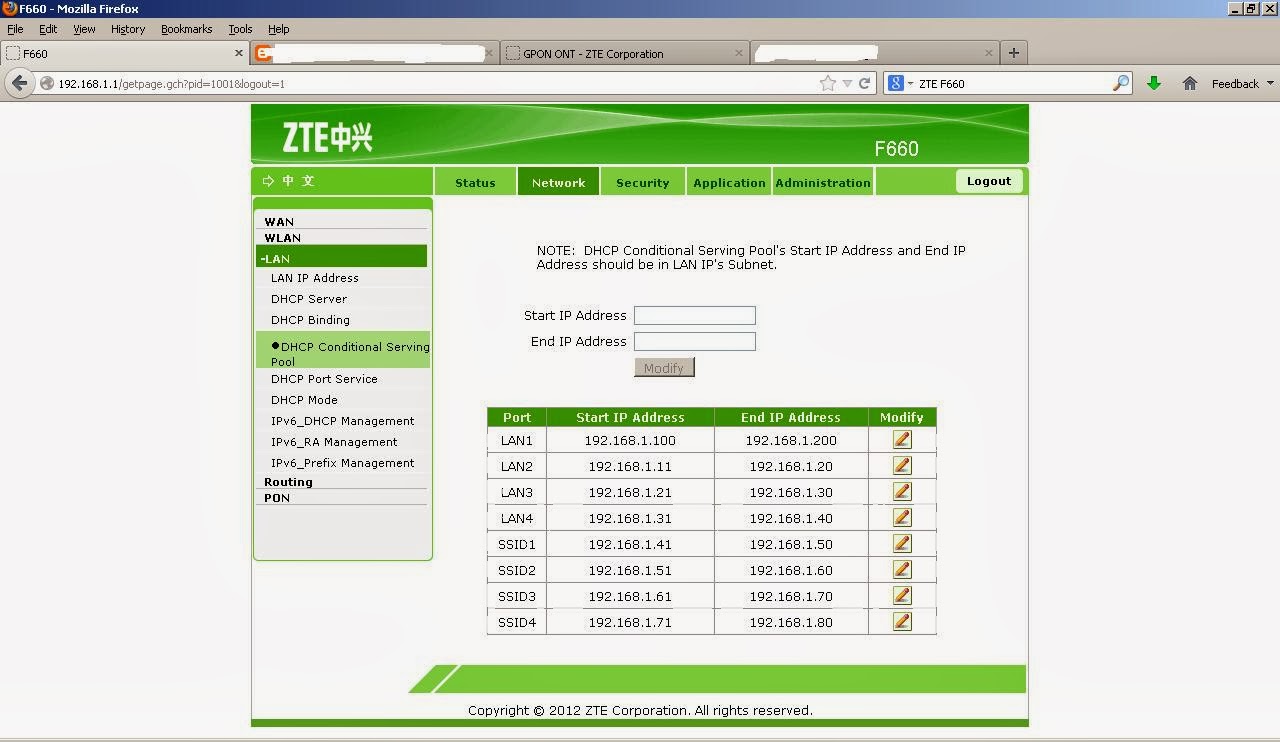Collapse the LAN menu section

coord(342,258)
